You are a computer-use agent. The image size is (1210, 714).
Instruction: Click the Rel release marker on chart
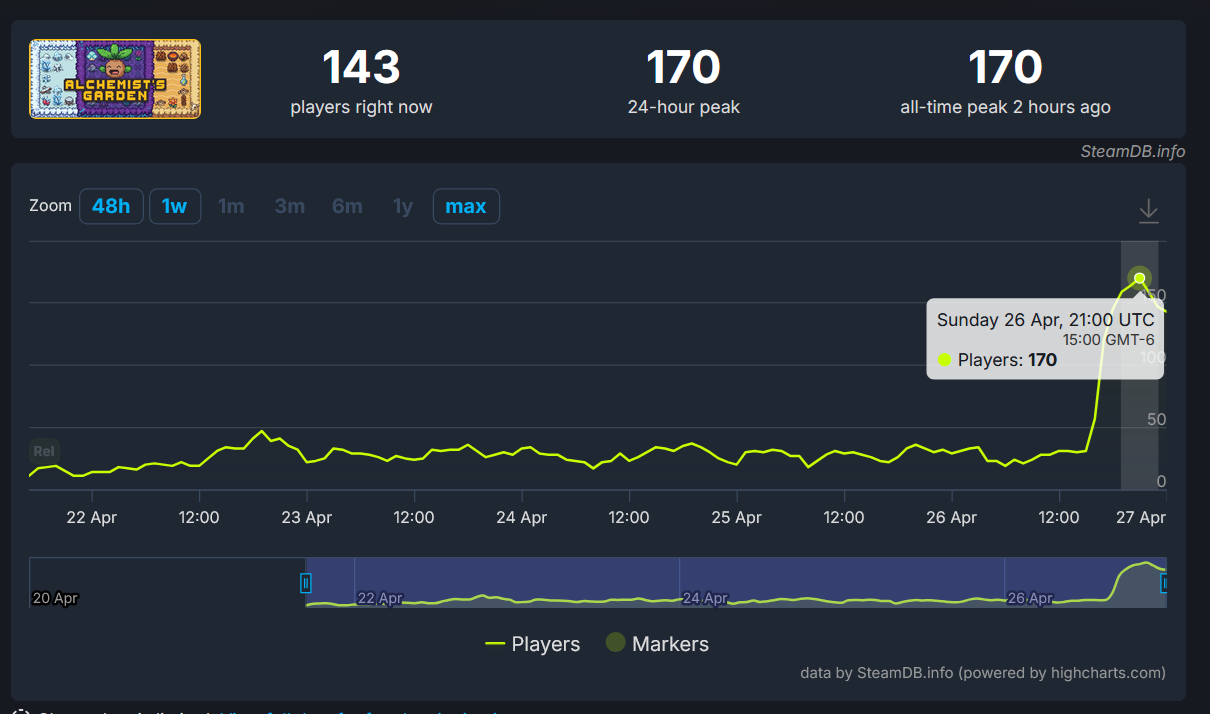(44, 451)
